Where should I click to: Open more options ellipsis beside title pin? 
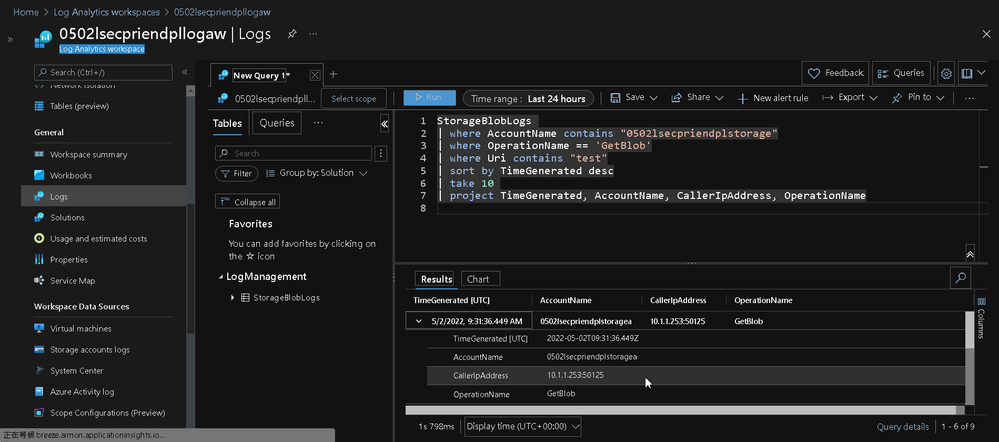[x=313, y=34]
